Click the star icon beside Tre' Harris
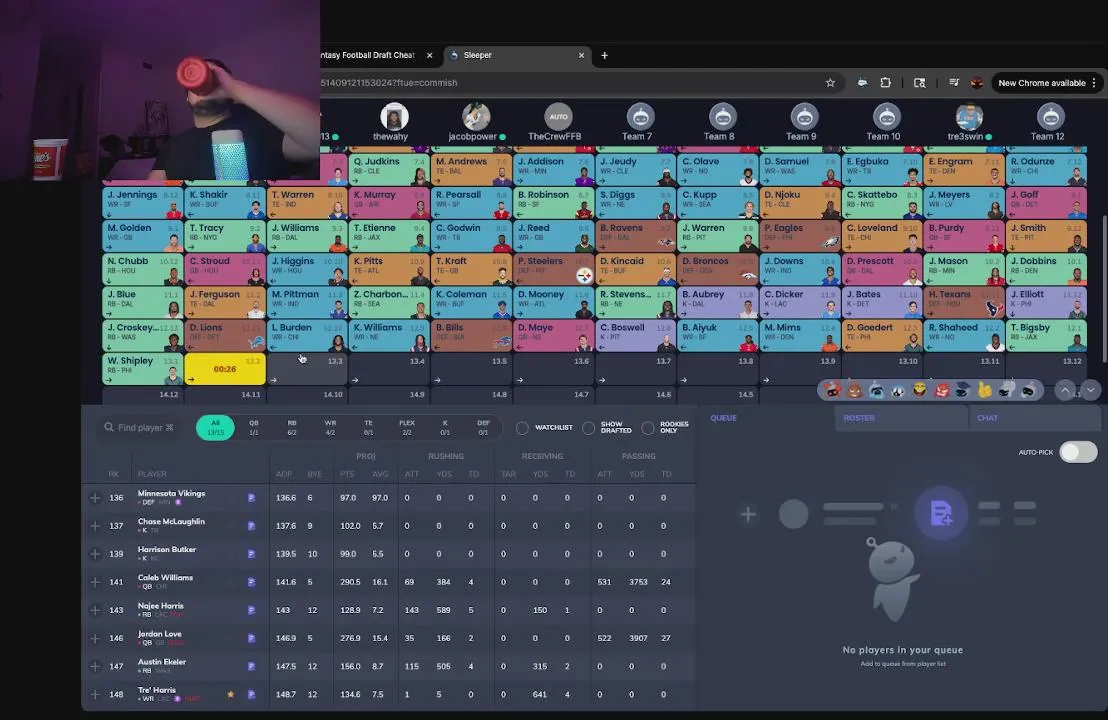 click(230, 695)
